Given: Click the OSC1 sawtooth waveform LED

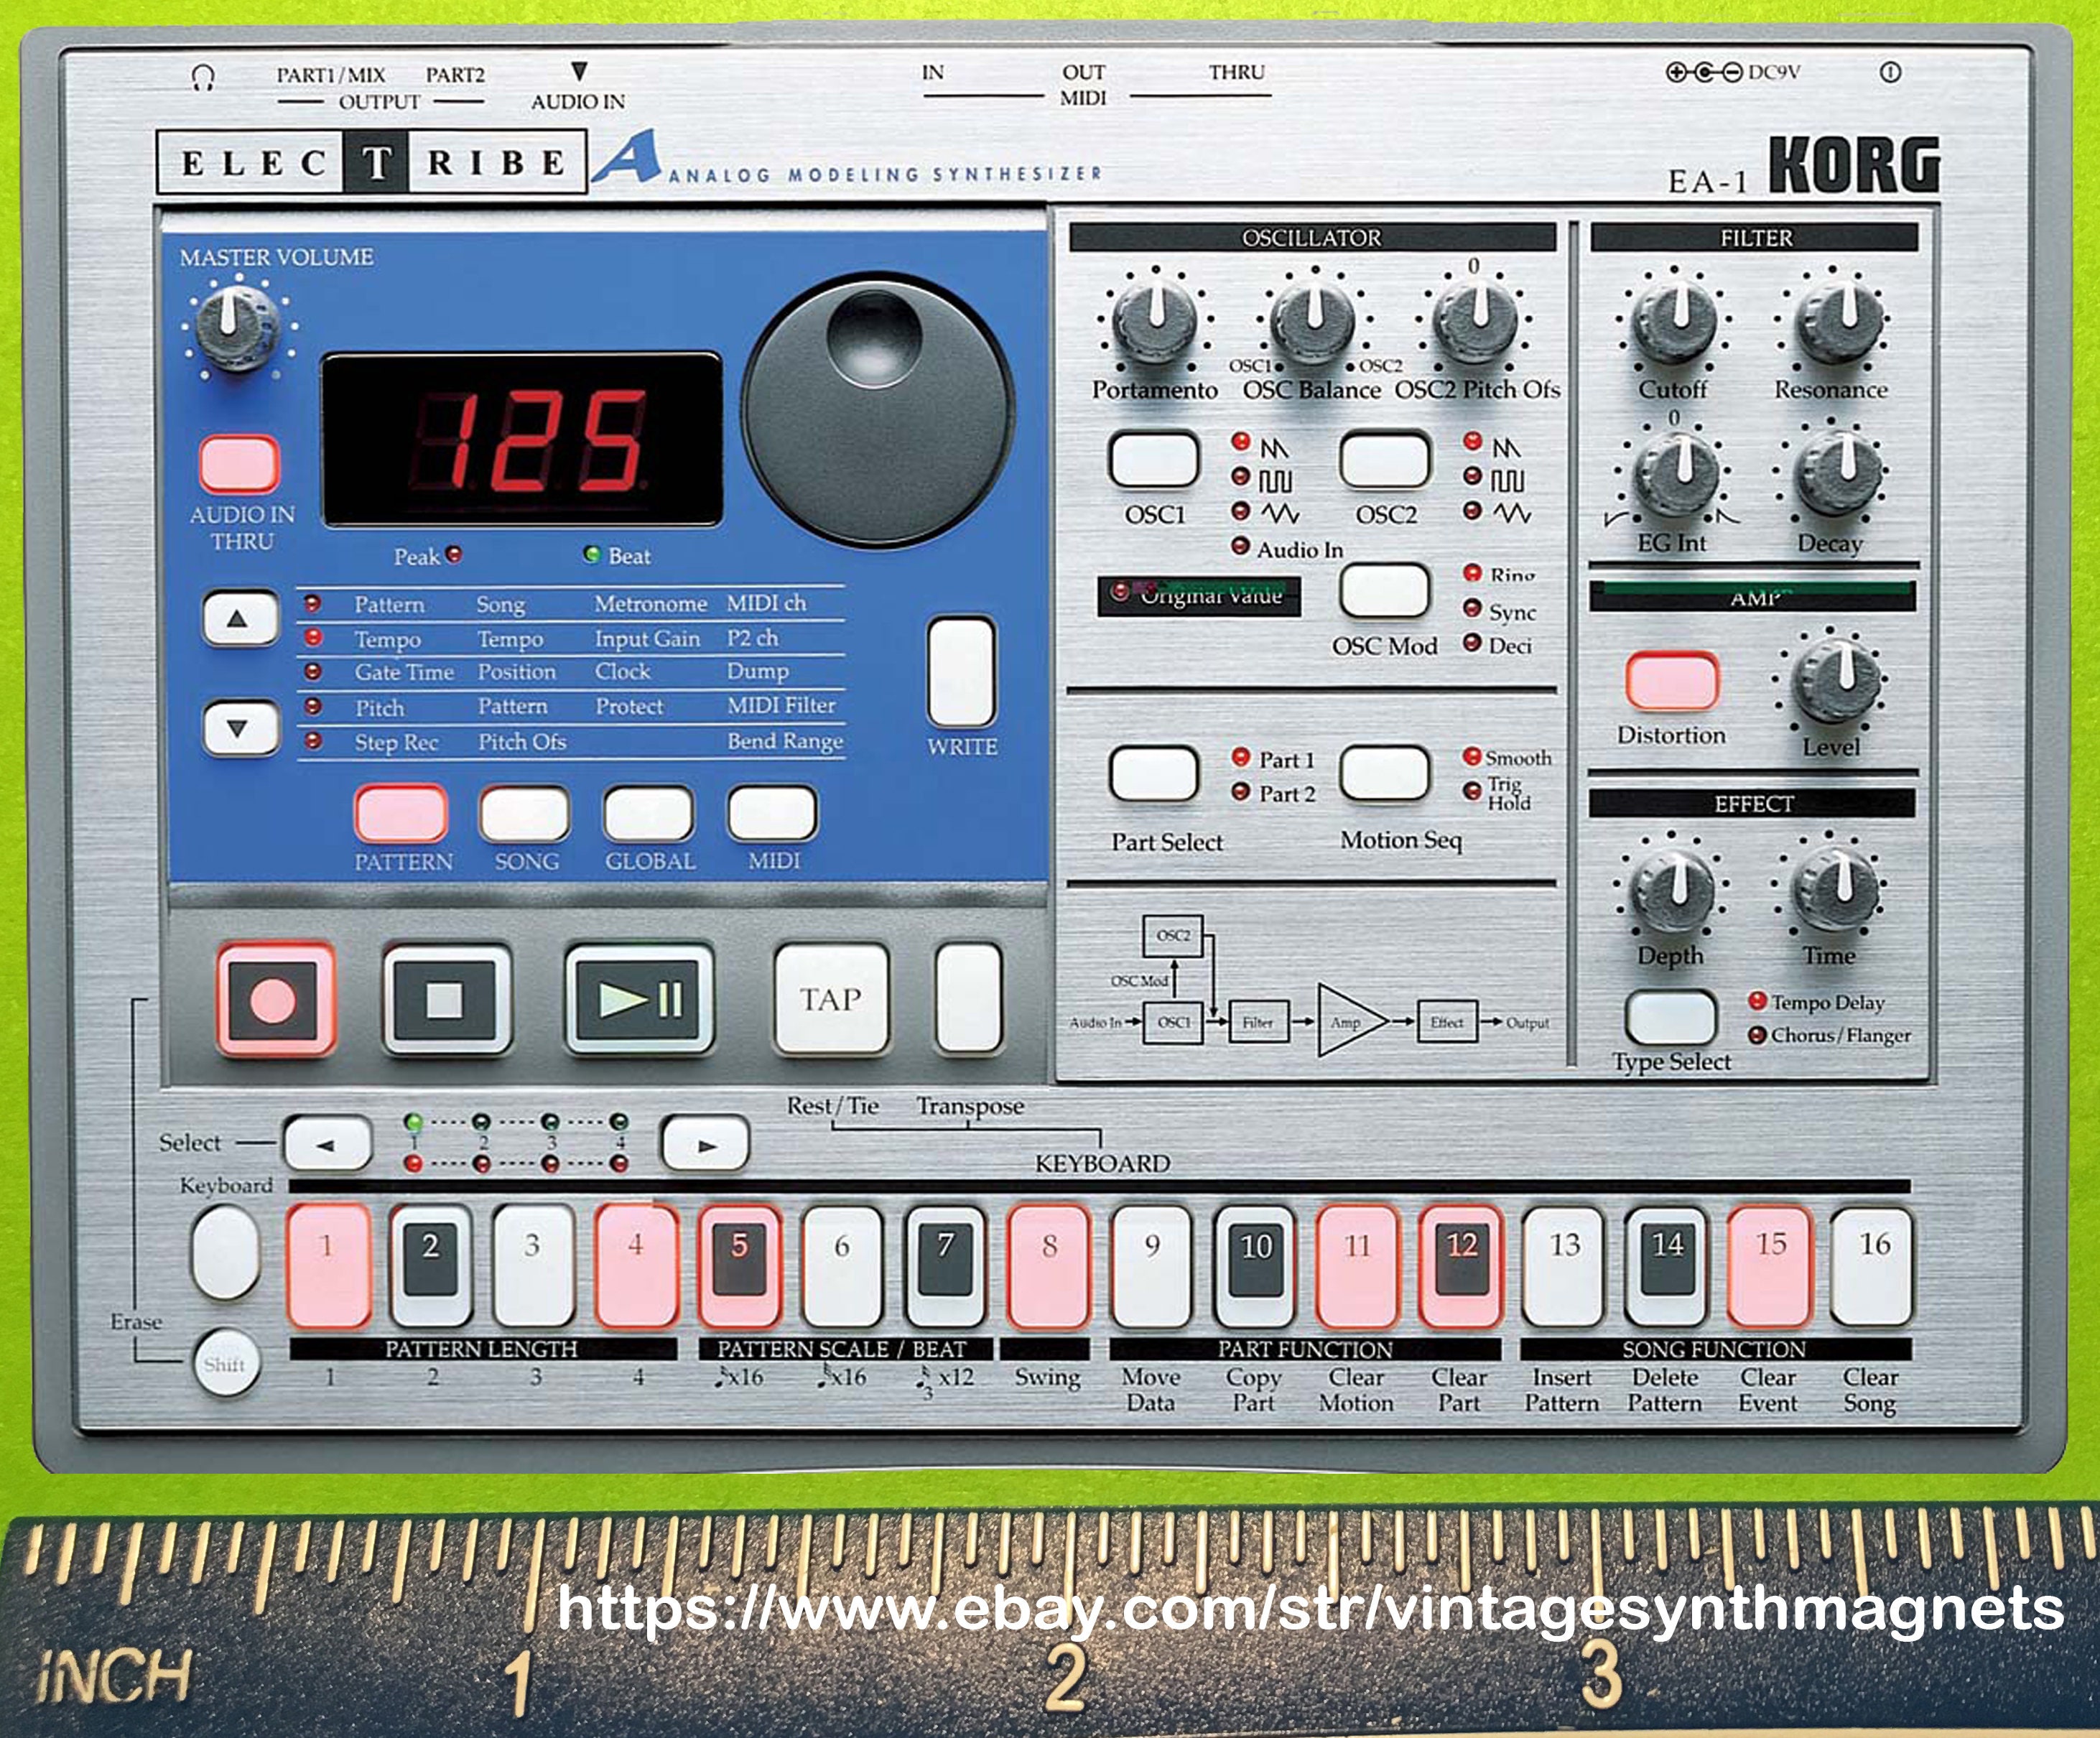Looking at the screenshot, I should 1241,441.
